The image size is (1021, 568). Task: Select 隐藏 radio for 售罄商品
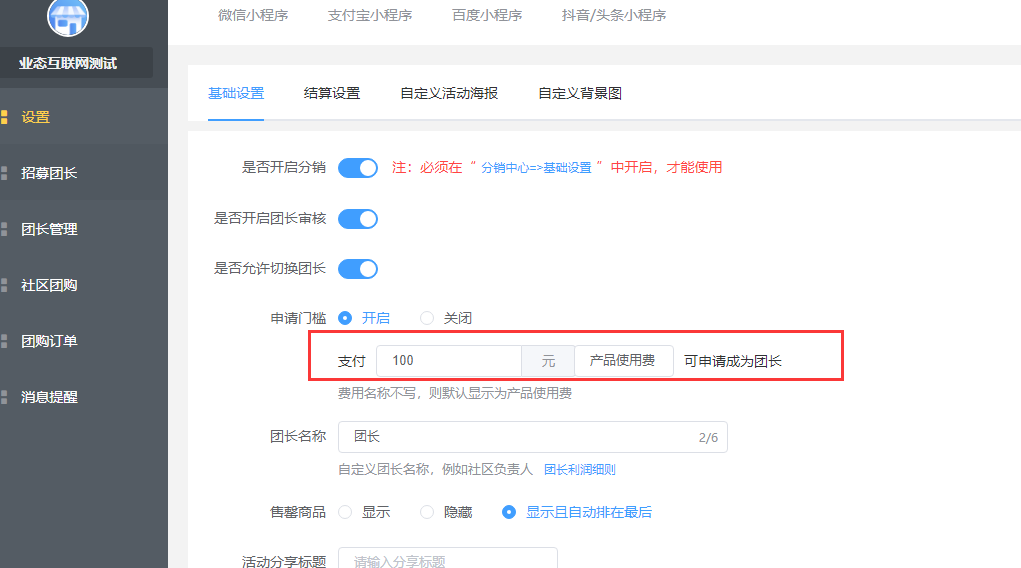(427, 512)
